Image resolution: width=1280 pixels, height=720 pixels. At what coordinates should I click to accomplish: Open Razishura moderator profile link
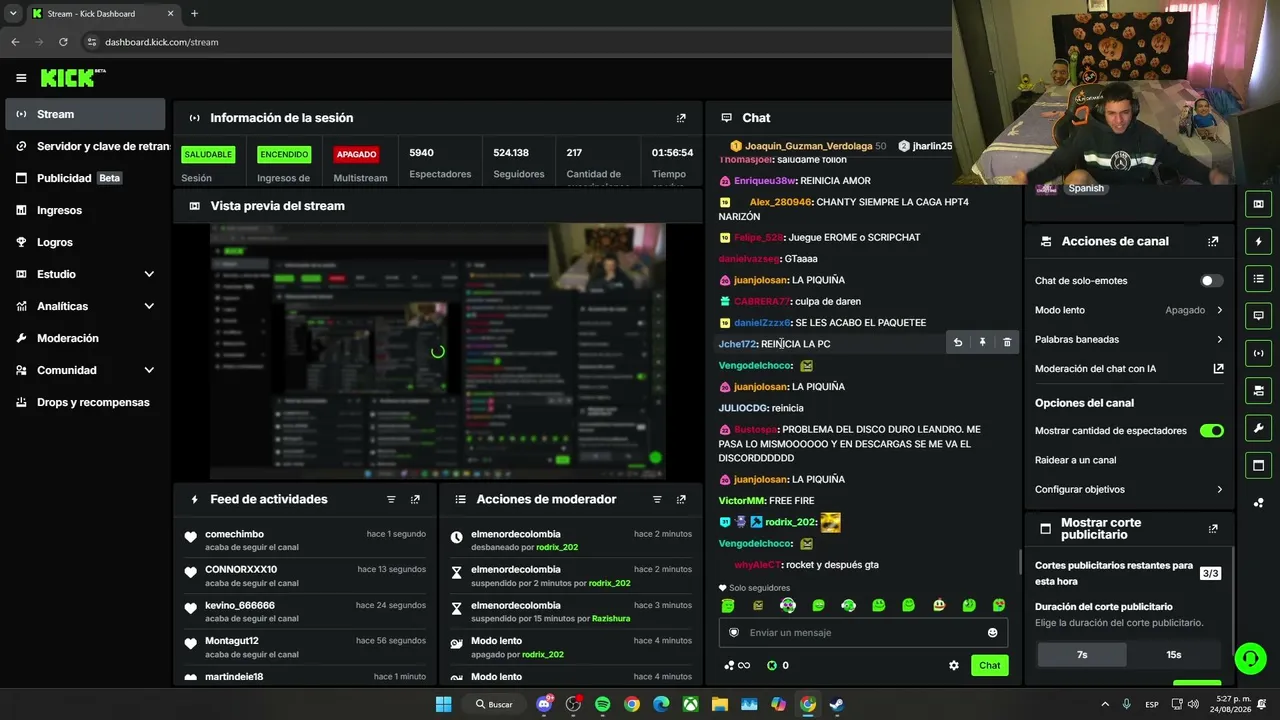pos(610,619)
